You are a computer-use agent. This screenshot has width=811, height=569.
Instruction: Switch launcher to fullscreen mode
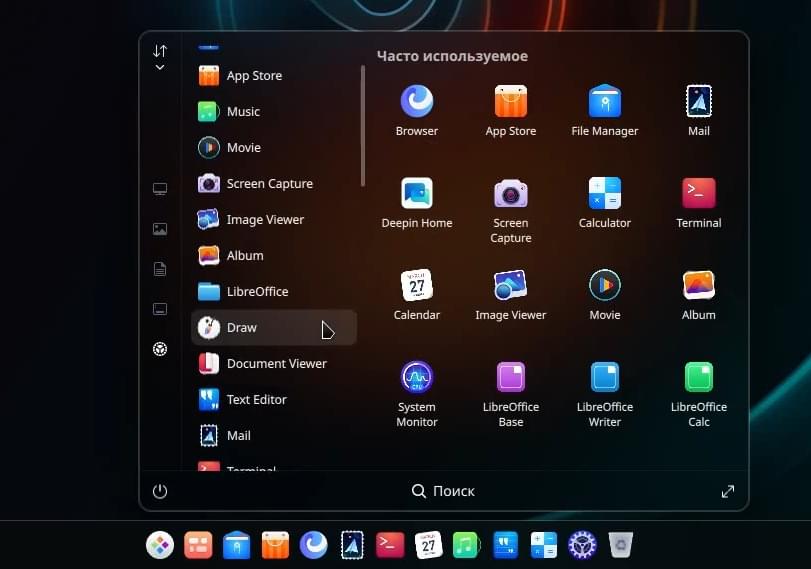tap(728, 491)
